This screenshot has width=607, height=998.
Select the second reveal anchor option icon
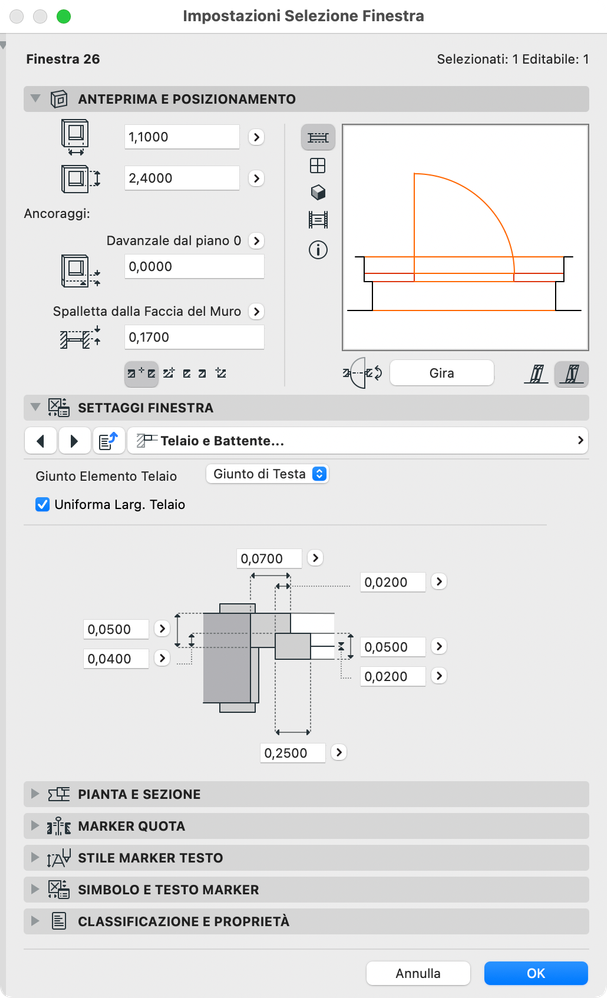(x=169, y=373)
